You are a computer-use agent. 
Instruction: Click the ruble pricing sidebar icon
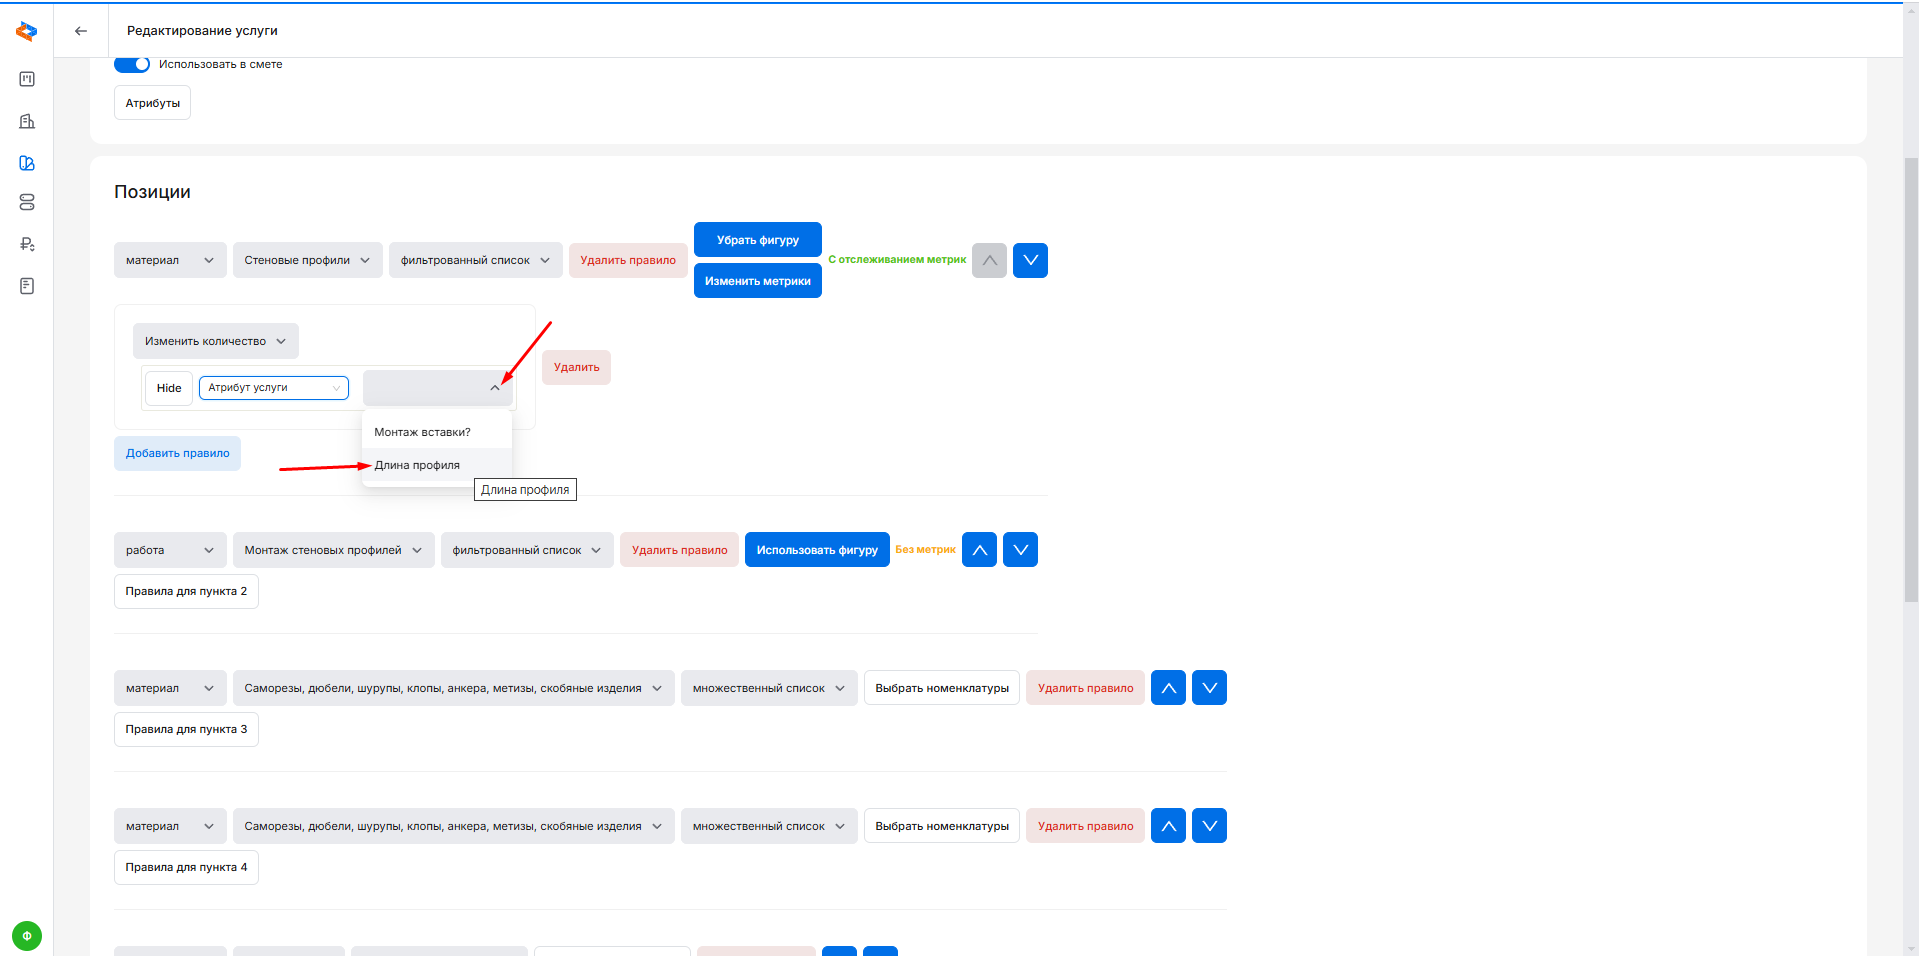(27, 244)
